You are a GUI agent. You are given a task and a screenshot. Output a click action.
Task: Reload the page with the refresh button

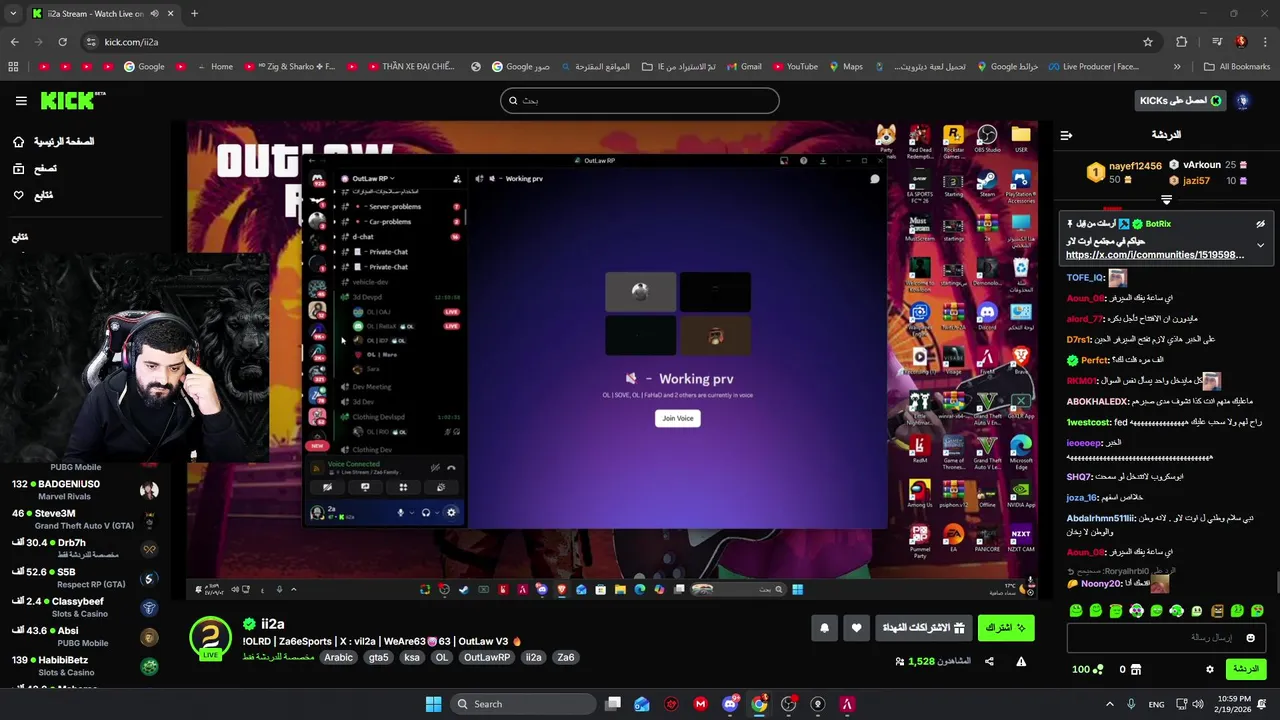(62, 42)
